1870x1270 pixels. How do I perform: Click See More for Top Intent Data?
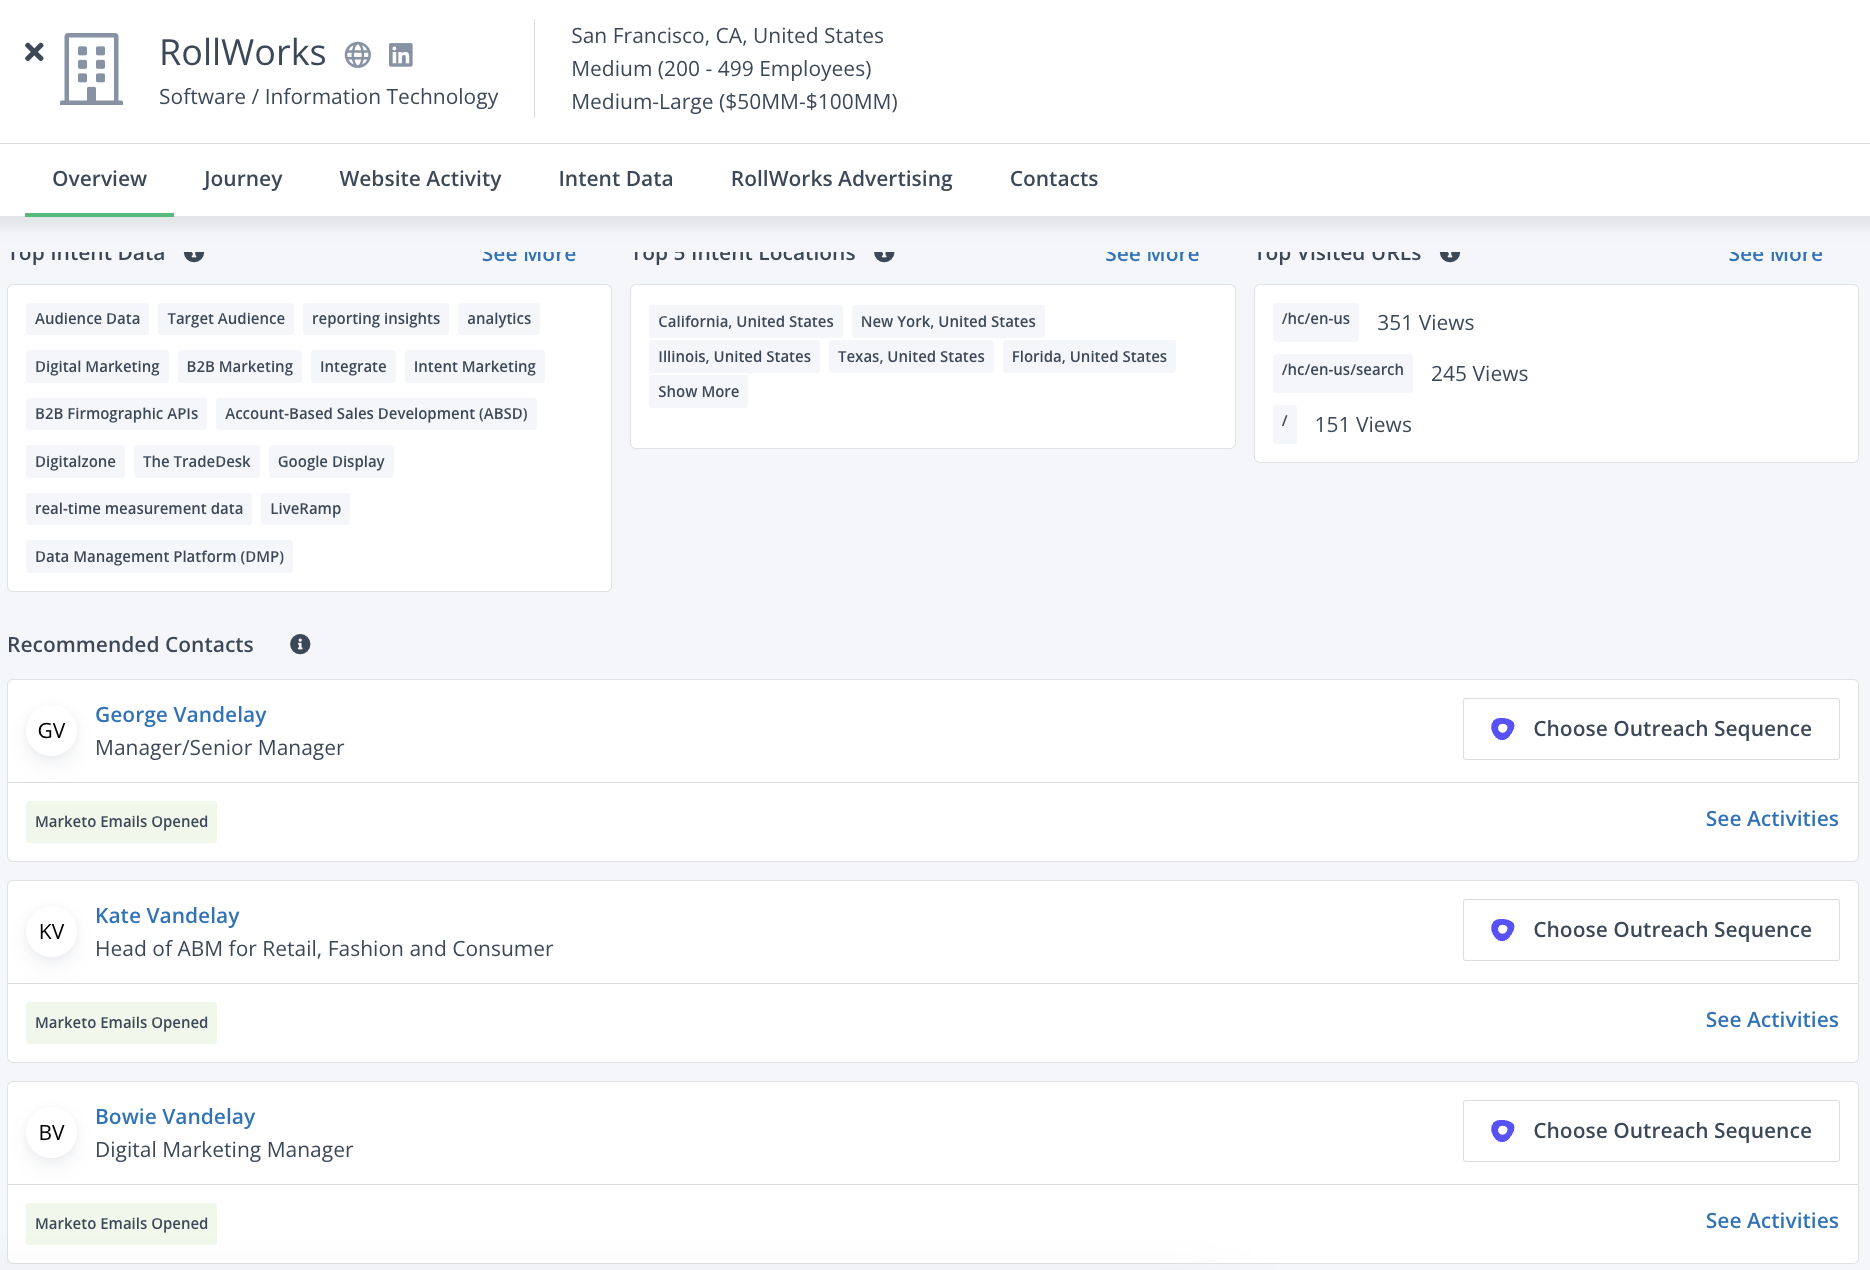pyautogui.click(x=529, y=254)
